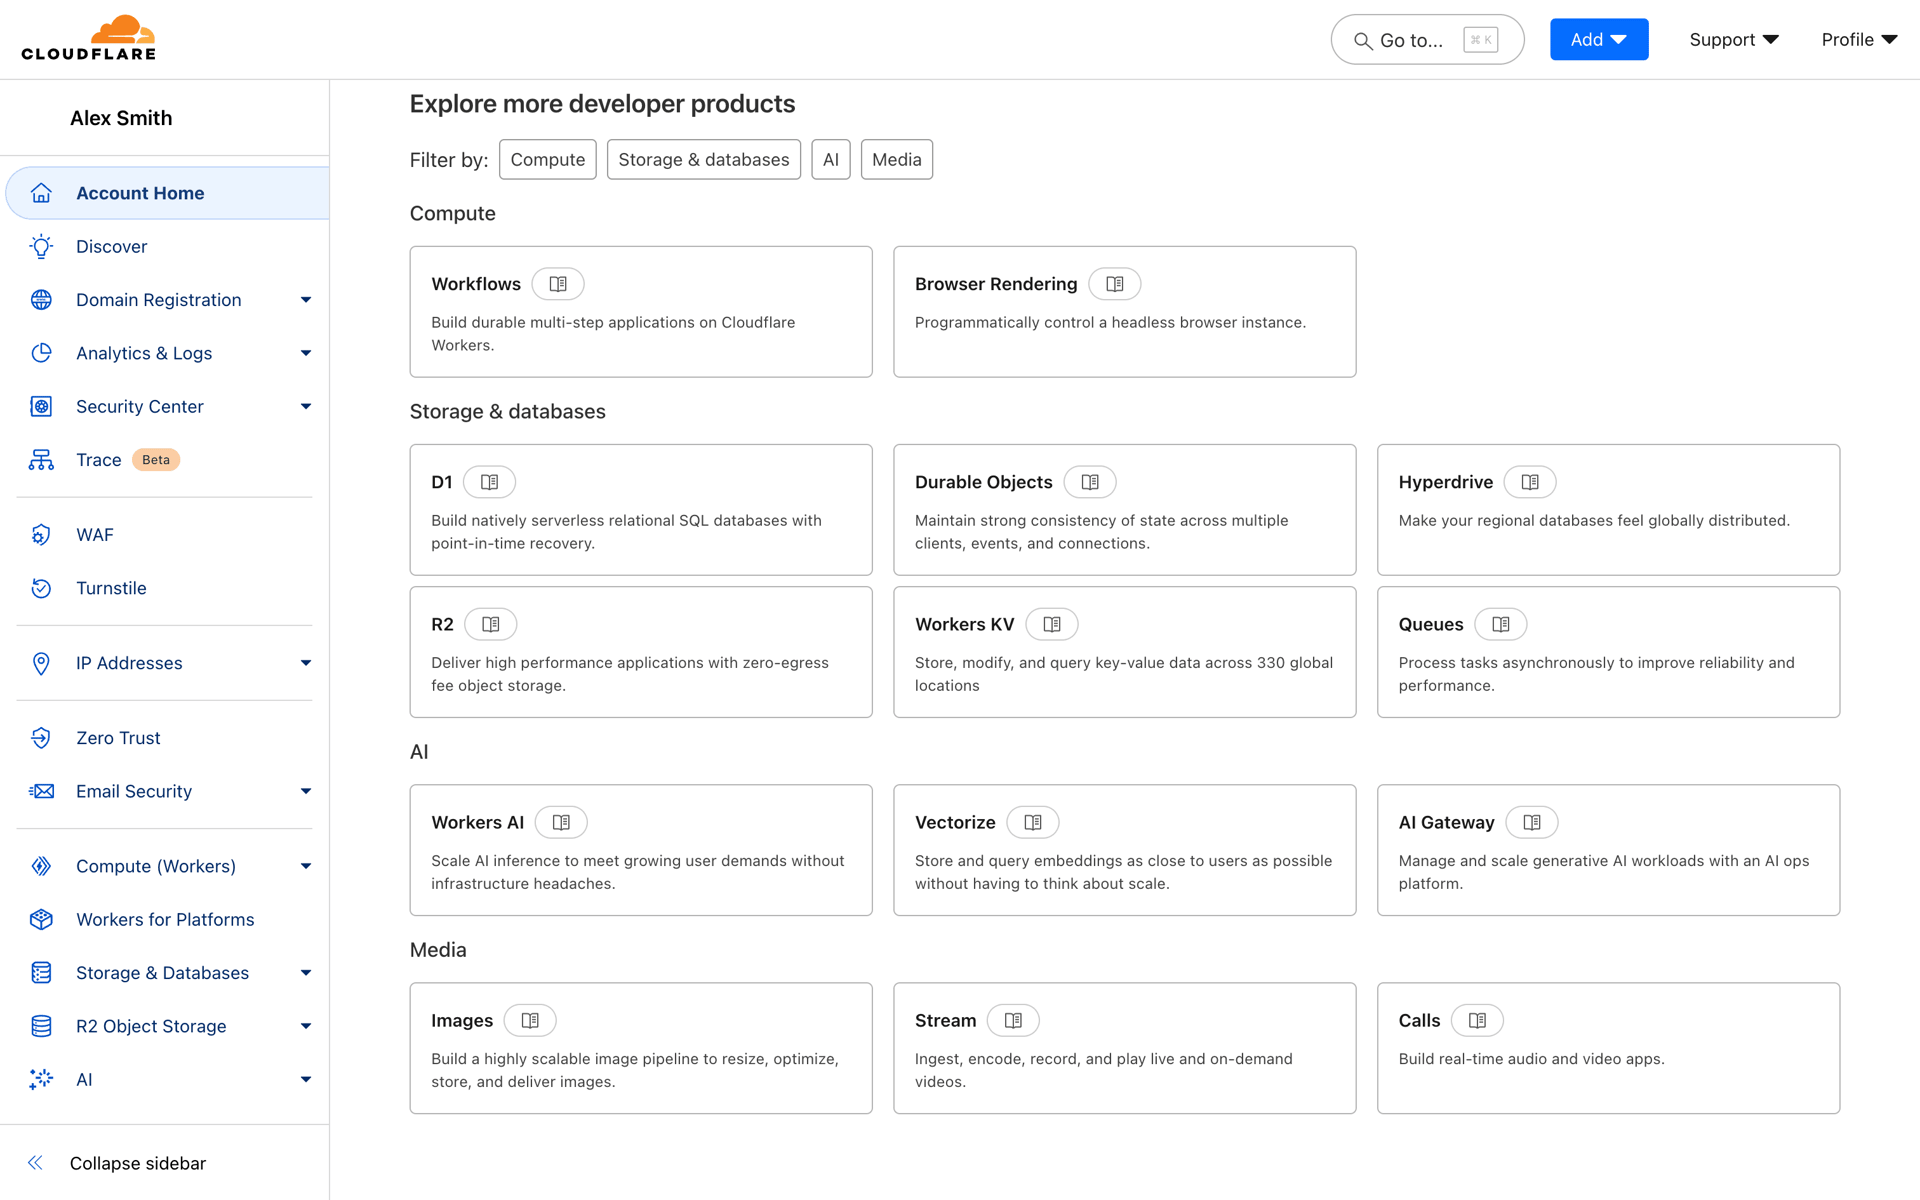Filter products by Compute
Screen dimensions: 1920x1200
(x=548, y=160)
